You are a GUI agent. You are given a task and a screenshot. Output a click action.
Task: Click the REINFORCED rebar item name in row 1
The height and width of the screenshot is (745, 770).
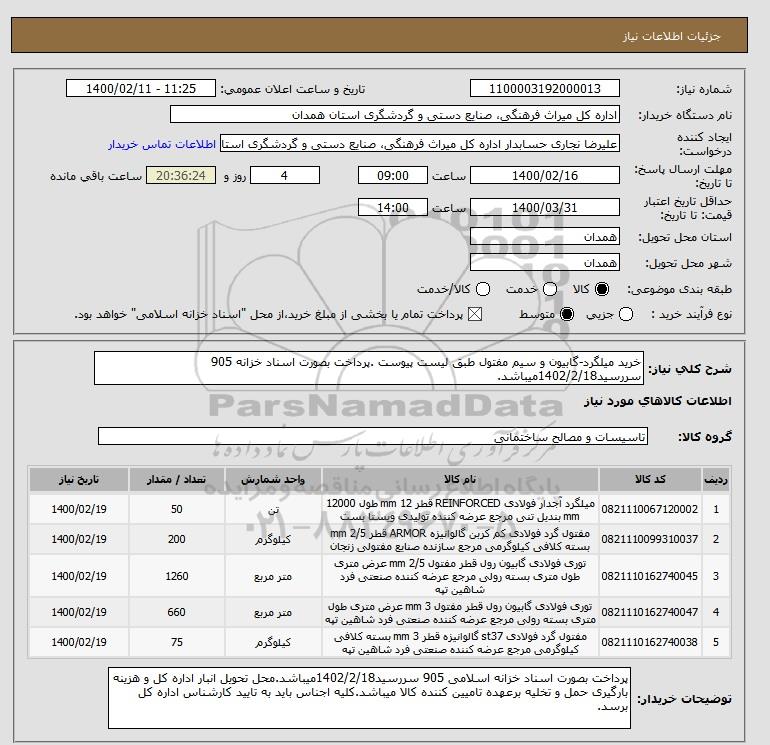(460, 510)
